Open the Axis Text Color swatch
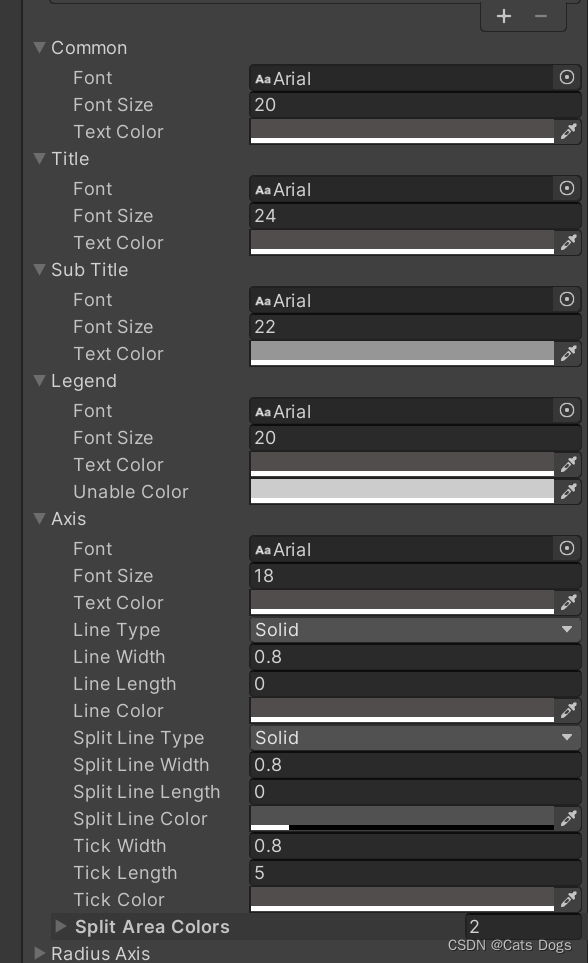This screenshot has width=588, height=963. (x=400, y=602)
